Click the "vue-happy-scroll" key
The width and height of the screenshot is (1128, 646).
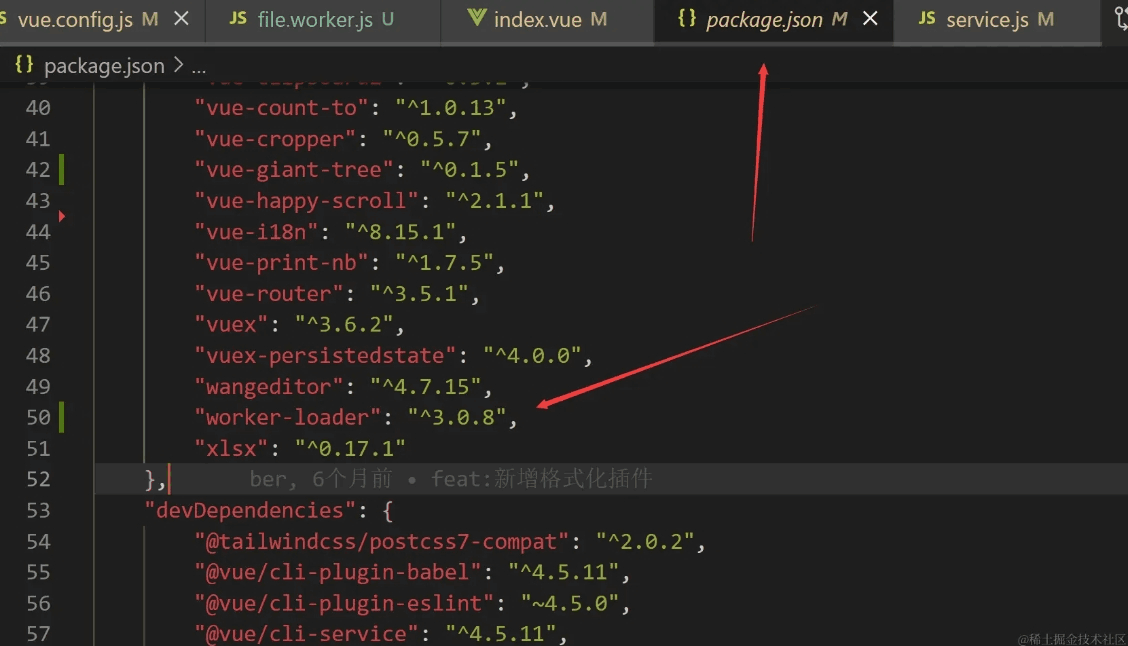307,201
